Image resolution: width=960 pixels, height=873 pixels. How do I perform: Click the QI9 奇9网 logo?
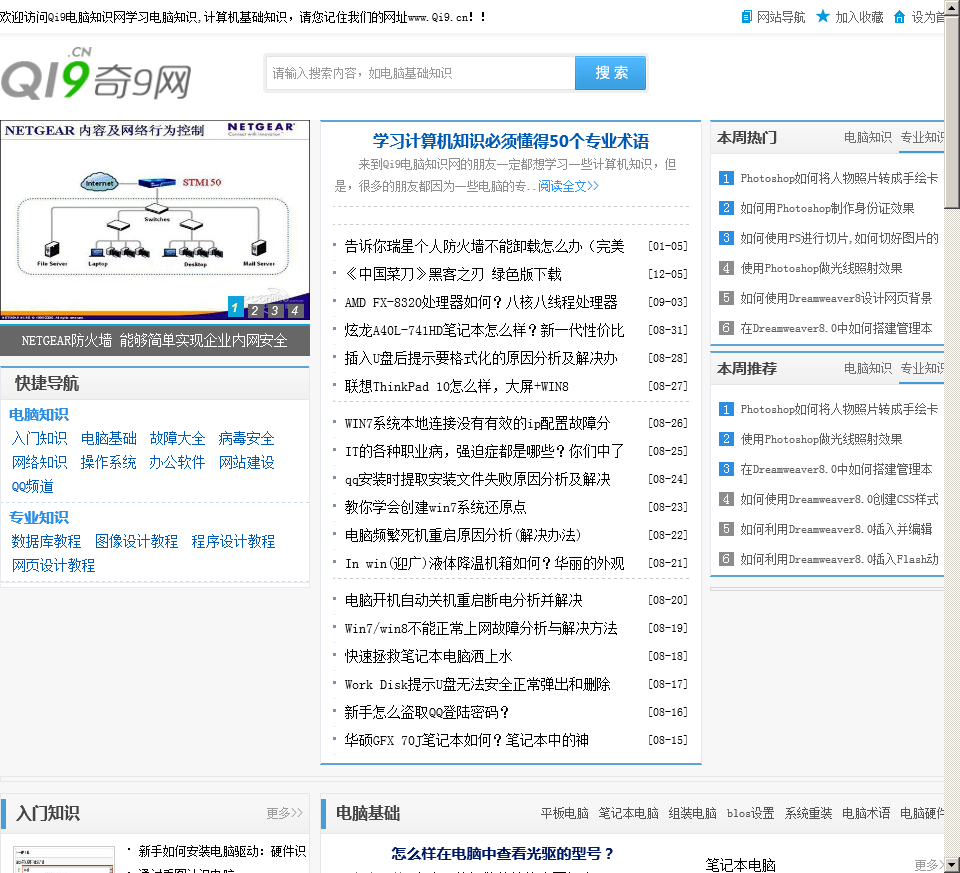point(96,75)
